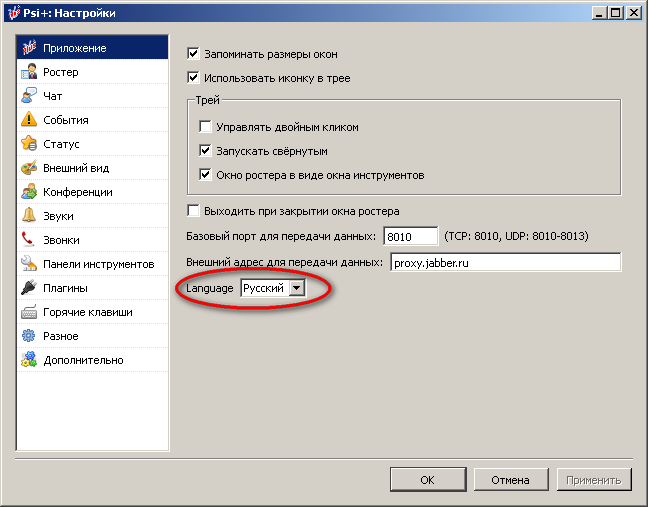
Task: Select Конференции in the settings list
Action: (x=77, y=192)
